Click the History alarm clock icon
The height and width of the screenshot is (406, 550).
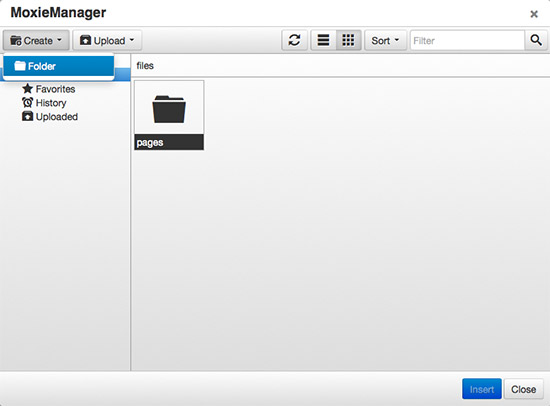(27, 102)
